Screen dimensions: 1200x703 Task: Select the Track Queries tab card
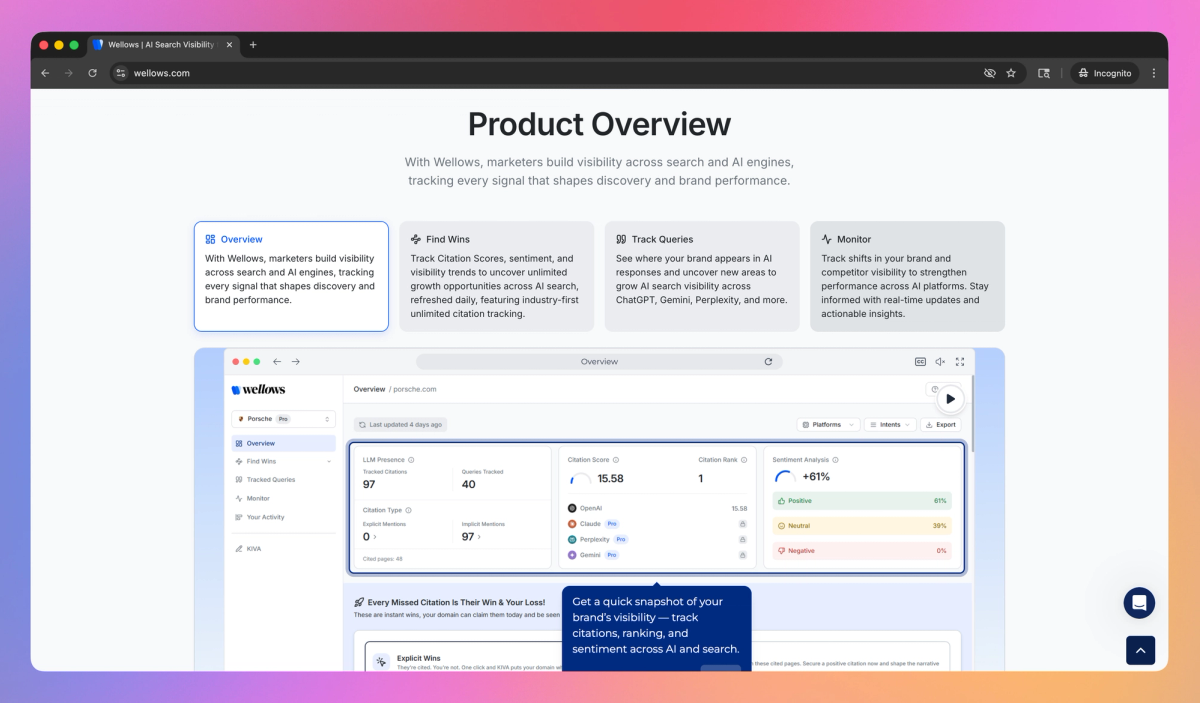pyautogui.click(x=702, y=276)
